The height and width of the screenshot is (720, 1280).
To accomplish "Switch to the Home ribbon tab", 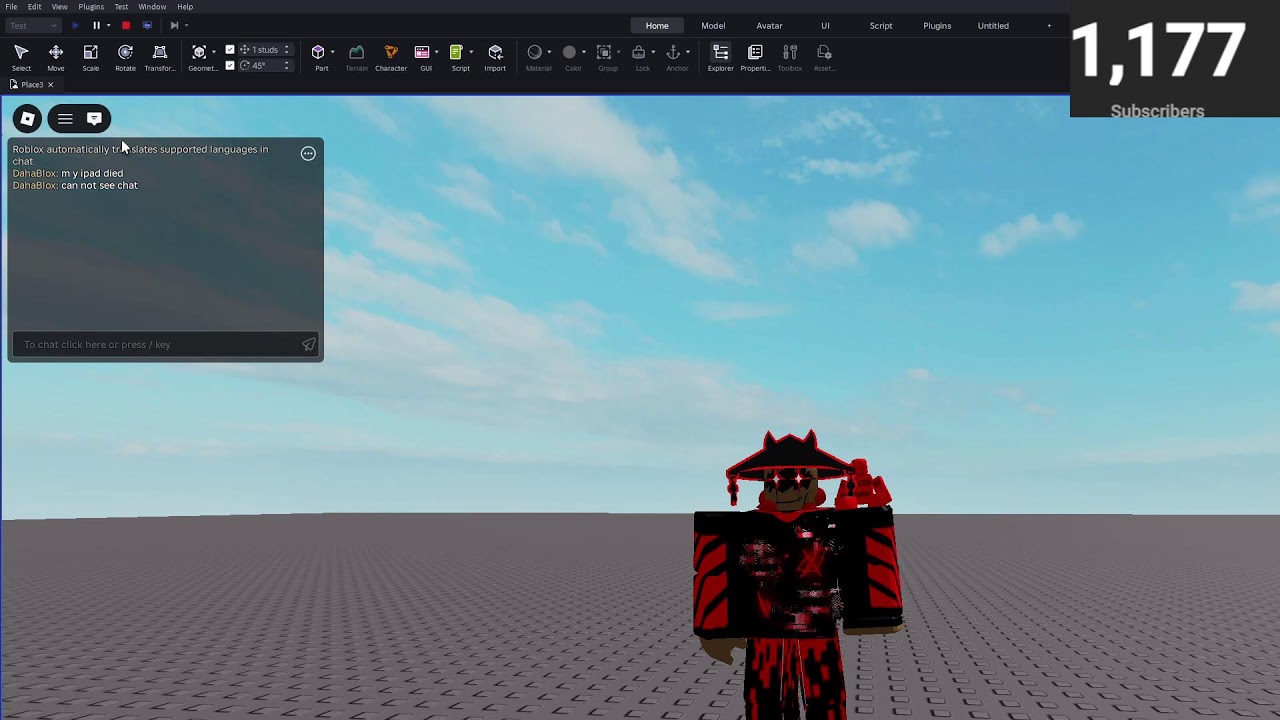I will [657, 26].
